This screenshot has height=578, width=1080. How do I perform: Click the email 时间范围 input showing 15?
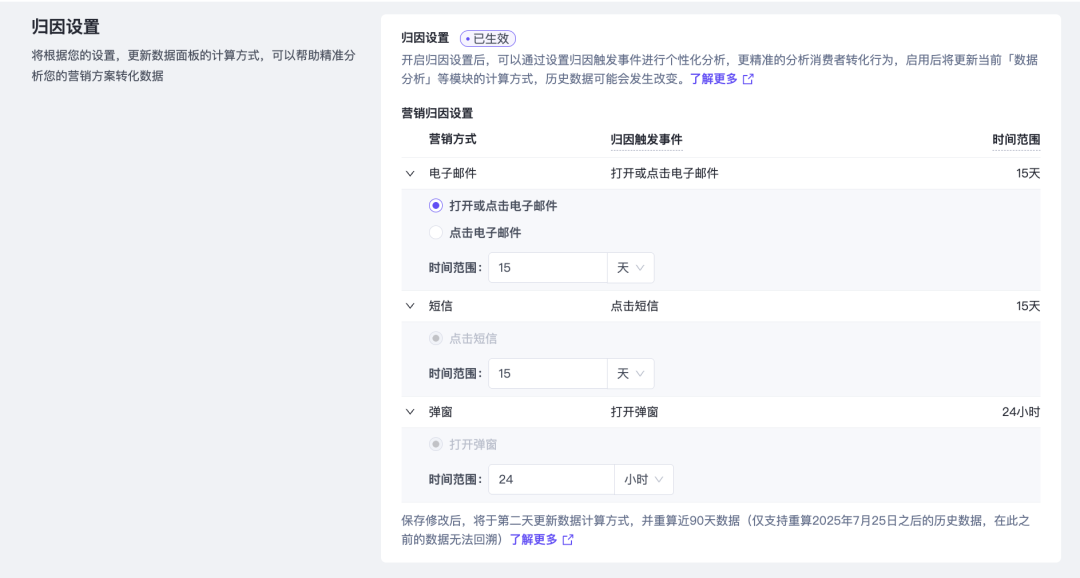(546, 268)
